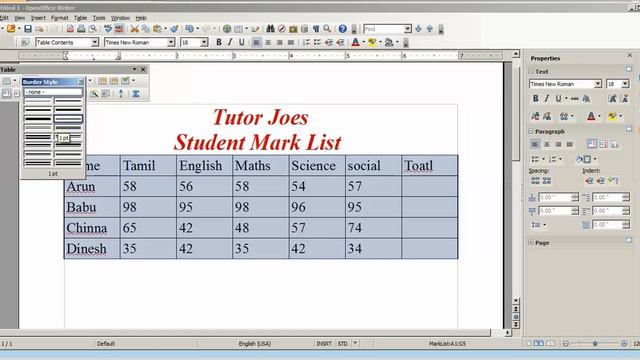Close the Border Style popup
This screenshot has height=360, width=640.
pos(80,82)
